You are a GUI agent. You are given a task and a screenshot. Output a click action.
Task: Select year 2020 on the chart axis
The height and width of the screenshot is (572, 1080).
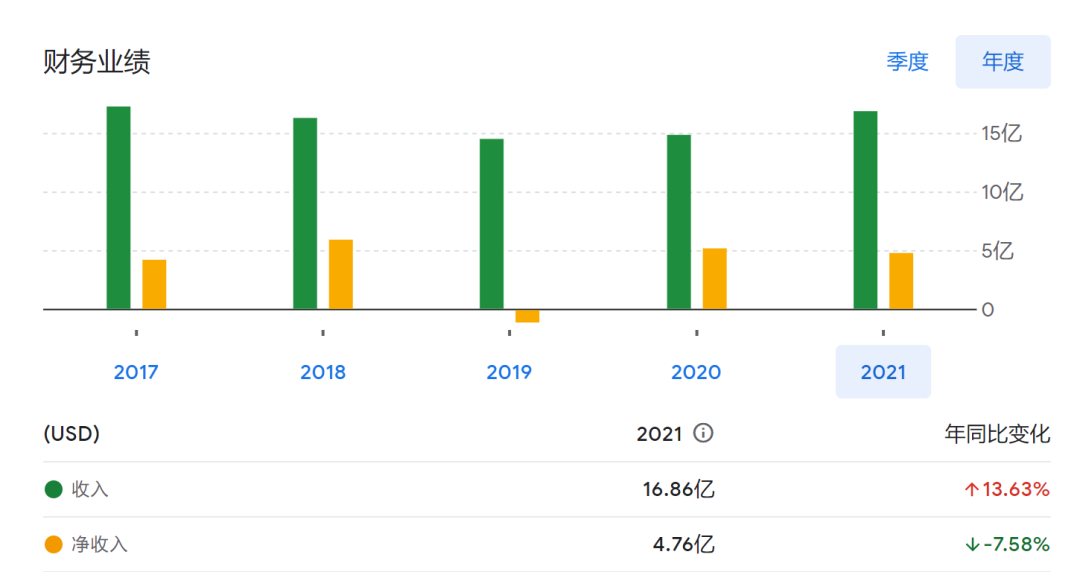pos(696,372)
